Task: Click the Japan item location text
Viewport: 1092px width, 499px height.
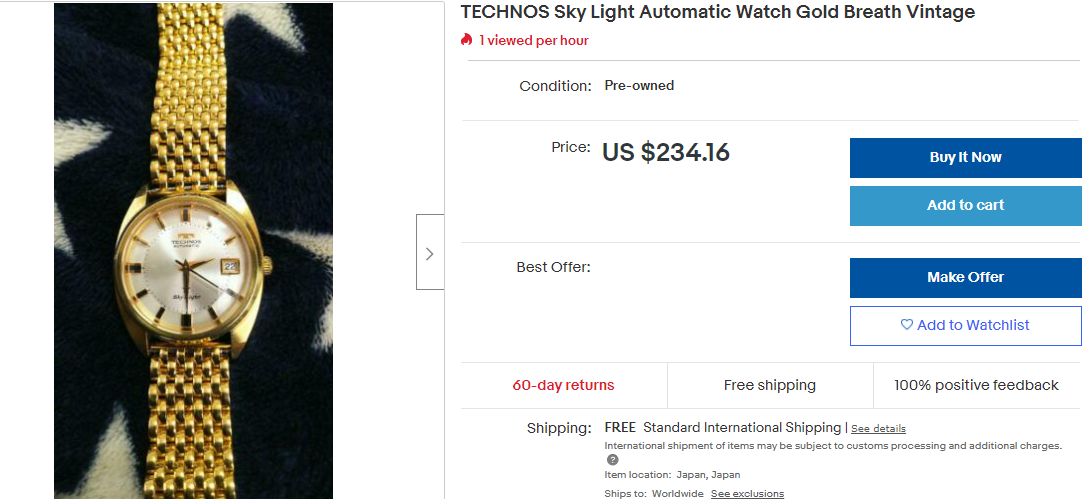Action: point(706,475)
